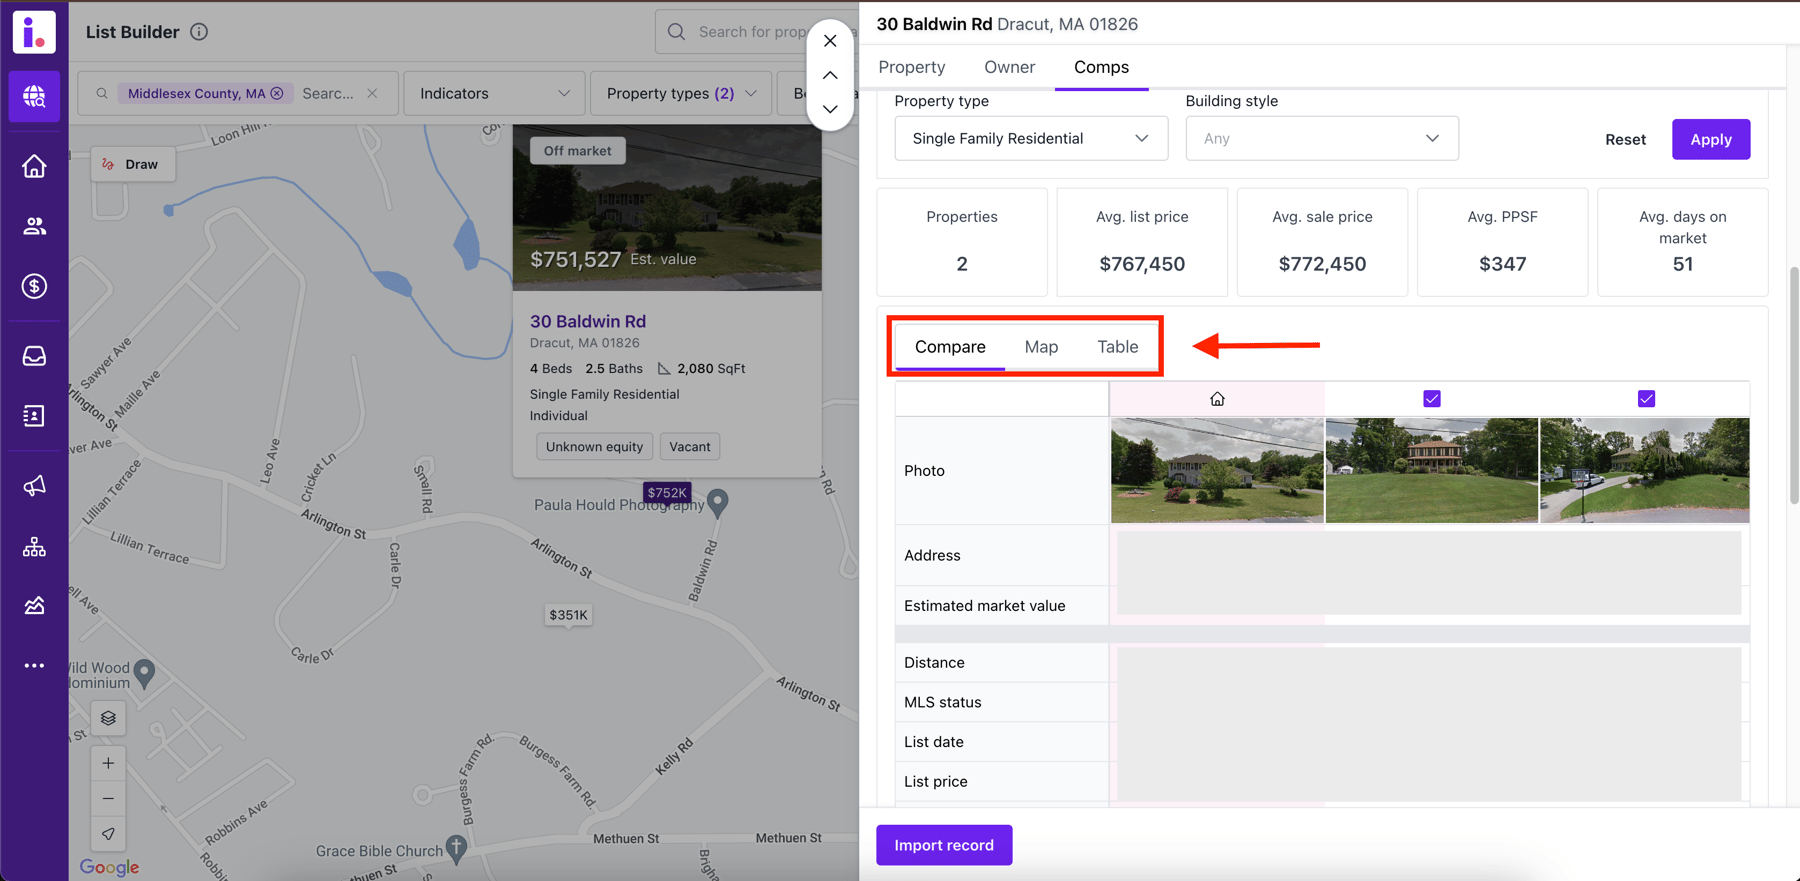Click the List Builder info icon

click(x=199, y=32)
